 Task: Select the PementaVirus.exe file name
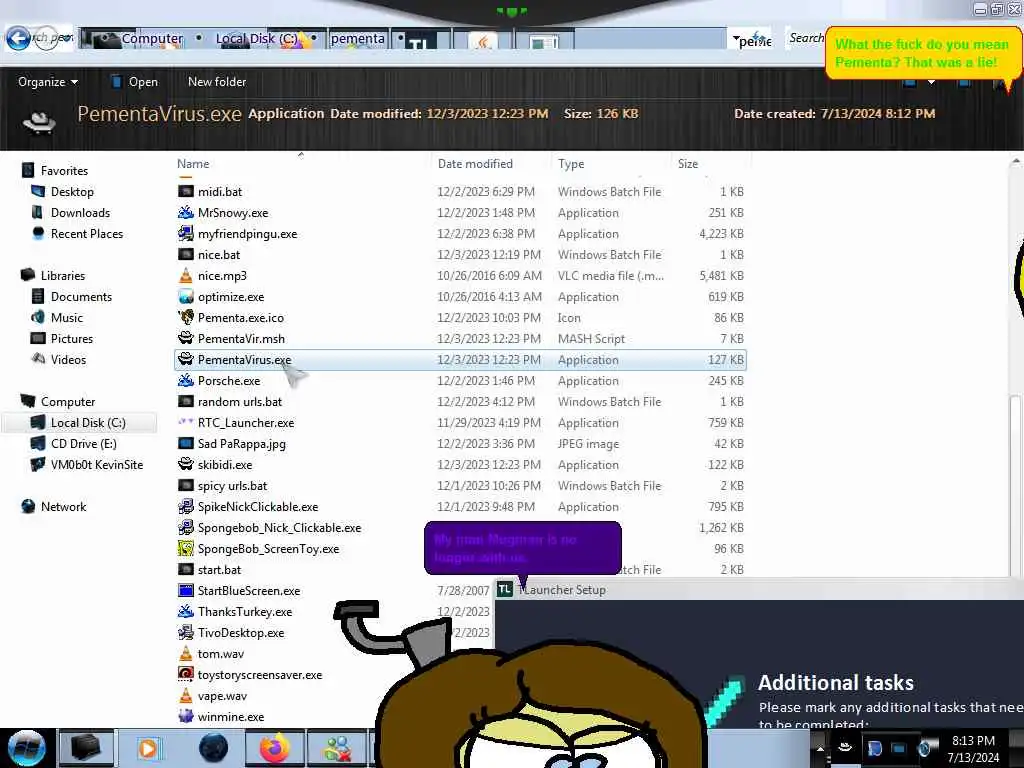[244, 360]
